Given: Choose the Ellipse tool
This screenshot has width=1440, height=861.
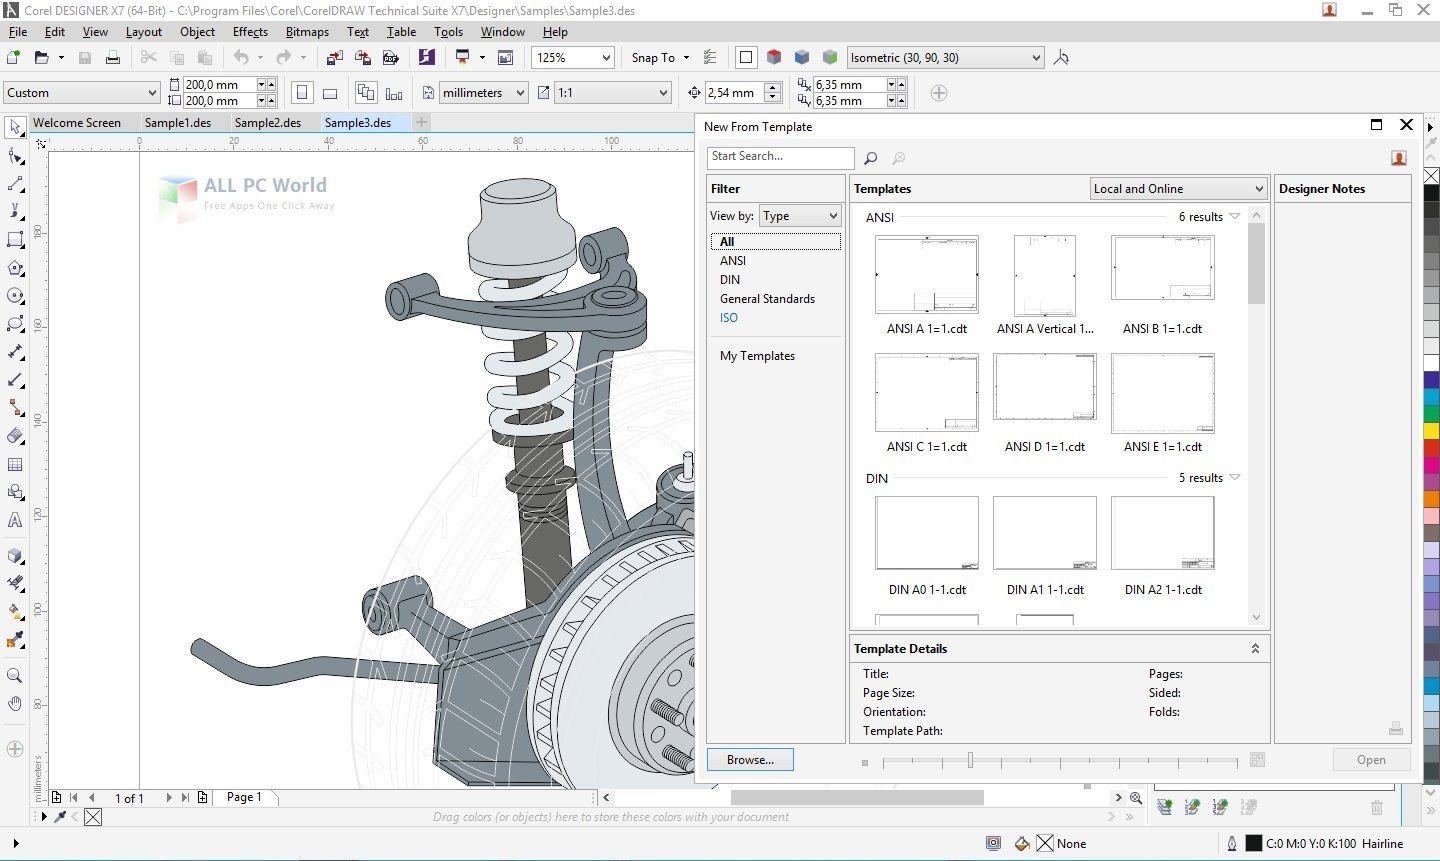Looking at the screenshot, I should coord(15,296).
